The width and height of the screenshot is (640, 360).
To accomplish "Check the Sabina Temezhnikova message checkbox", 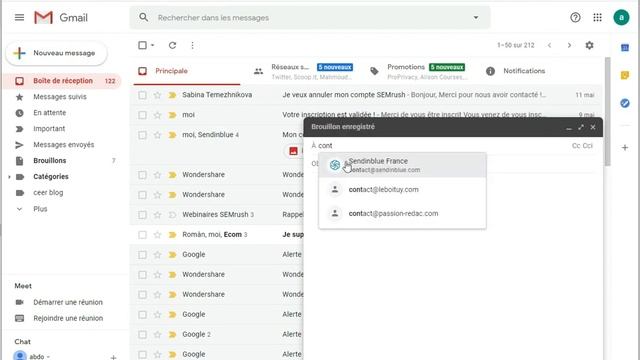I will [142, 95].
